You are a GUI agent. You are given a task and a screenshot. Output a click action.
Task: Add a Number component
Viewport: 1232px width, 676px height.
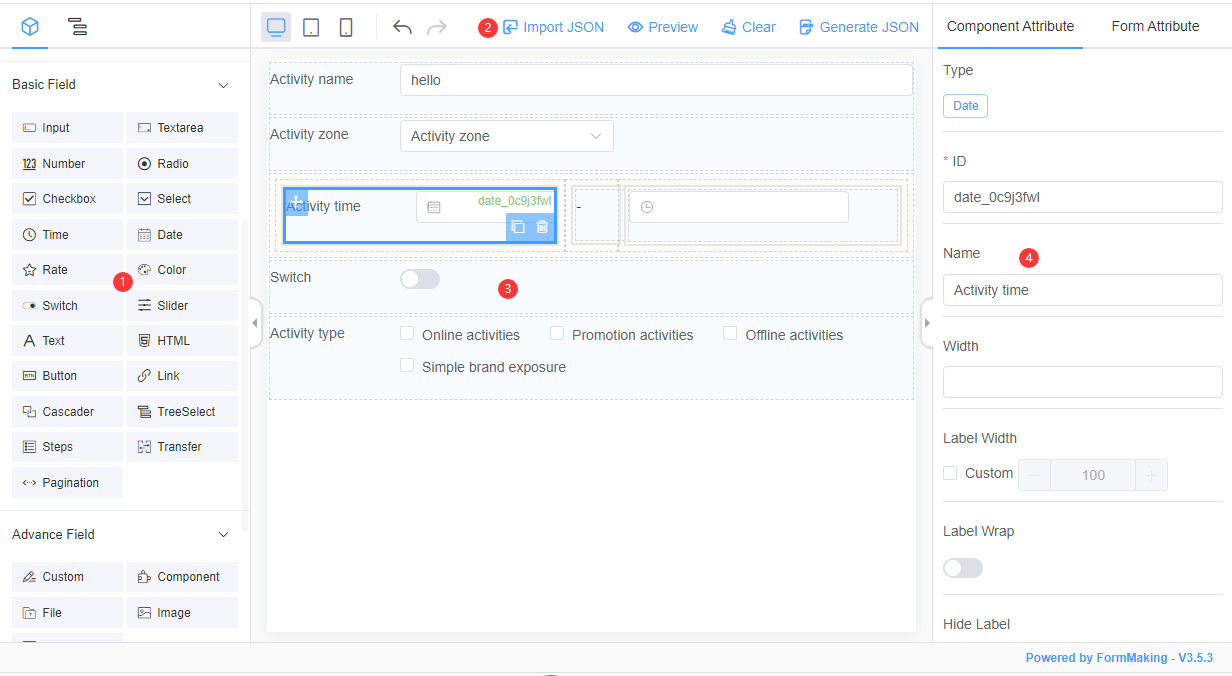[67, 164]
